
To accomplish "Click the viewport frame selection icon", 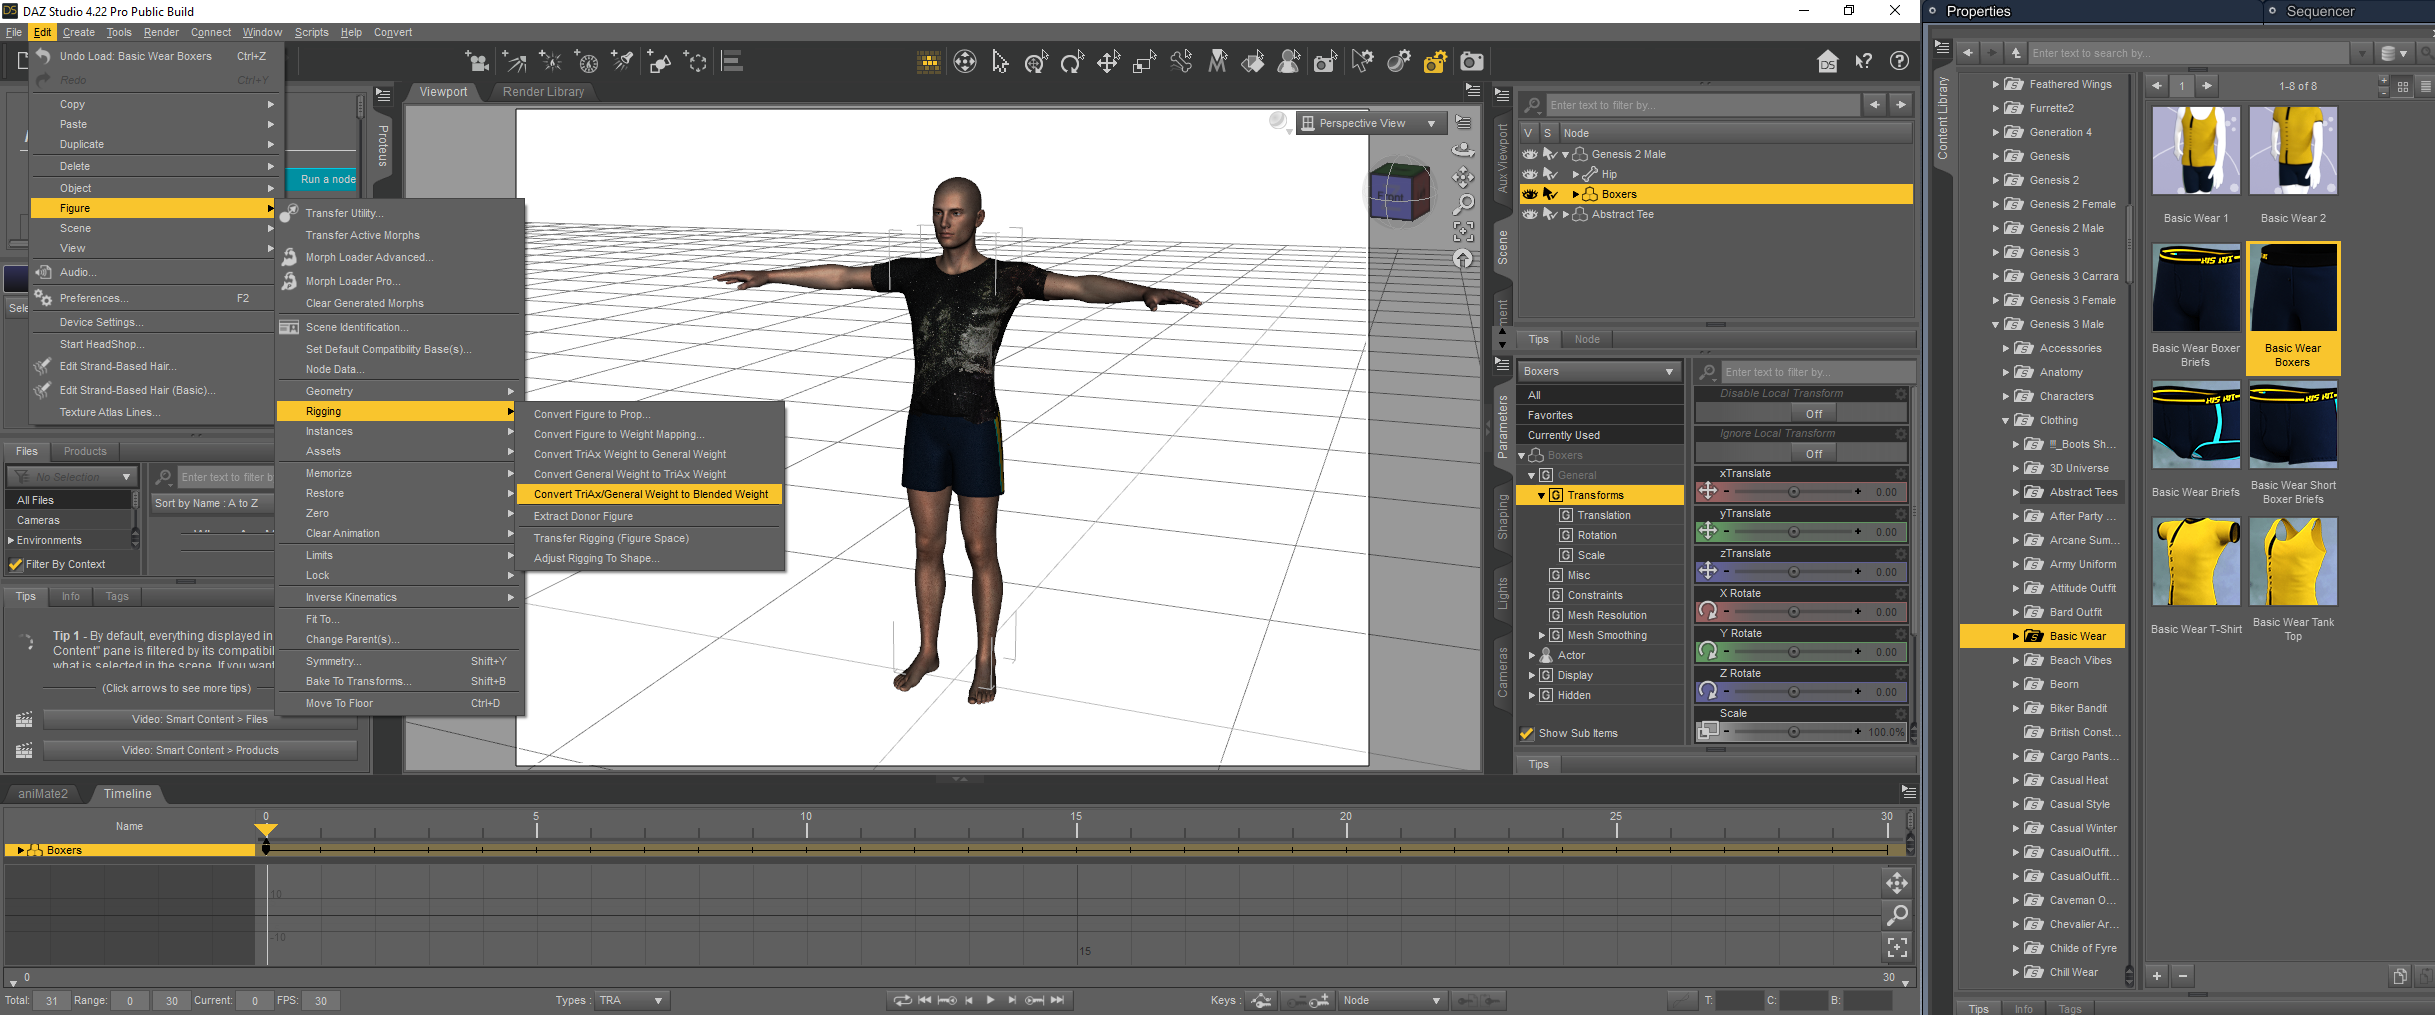I will pos(1463,231).
